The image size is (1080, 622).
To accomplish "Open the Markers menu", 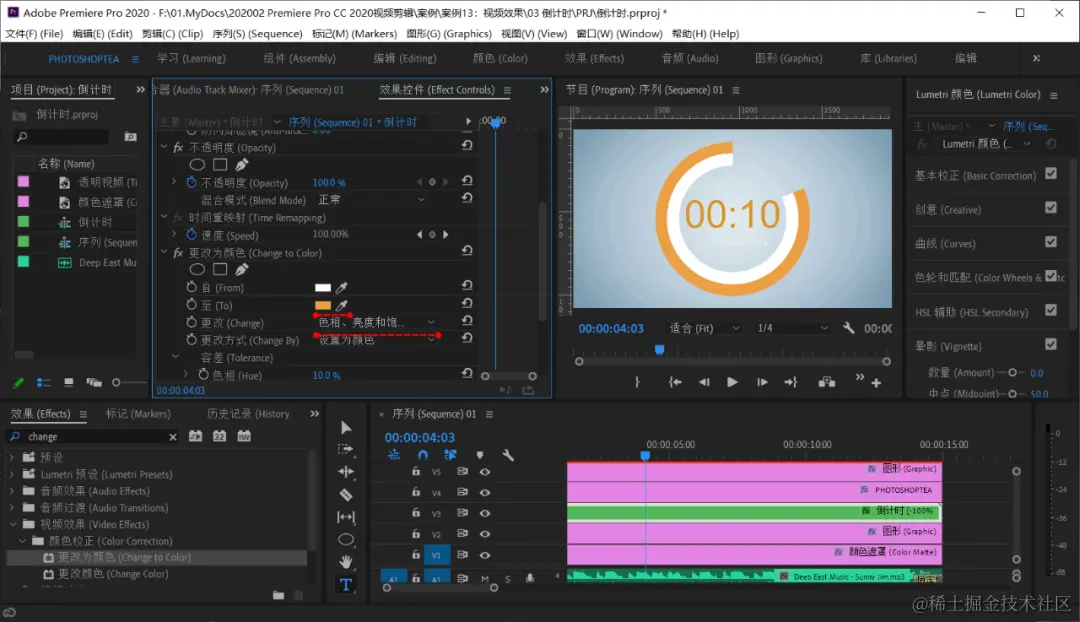I will [354, 34].
